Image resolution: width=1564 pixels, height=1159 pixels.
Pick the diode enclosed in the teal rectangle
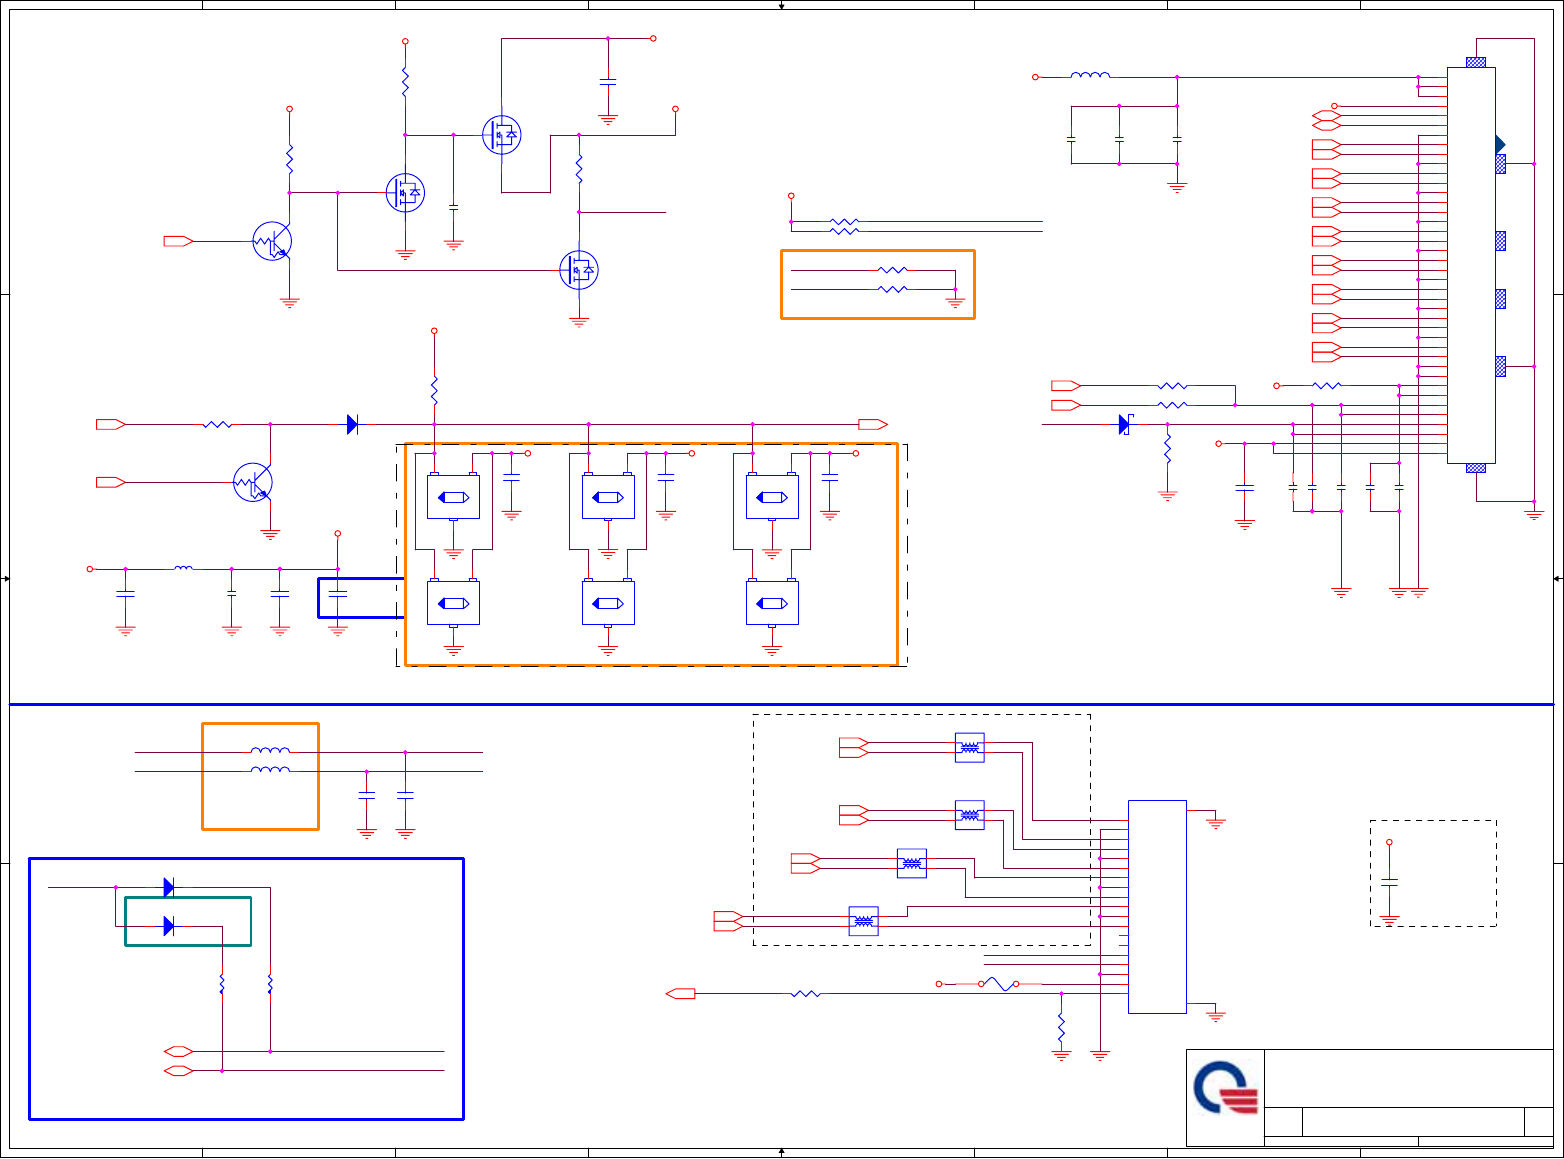169,926
